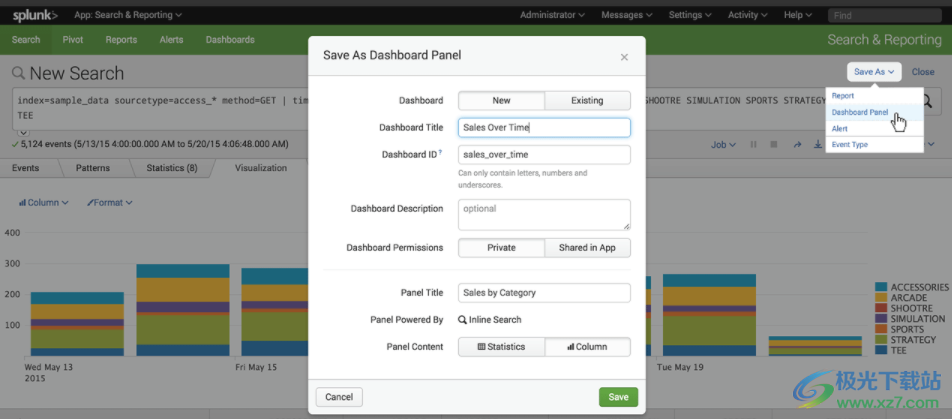Screen dimensions: 952x419
Task: Select New dashboard option
Action: [x=502, y=100]
